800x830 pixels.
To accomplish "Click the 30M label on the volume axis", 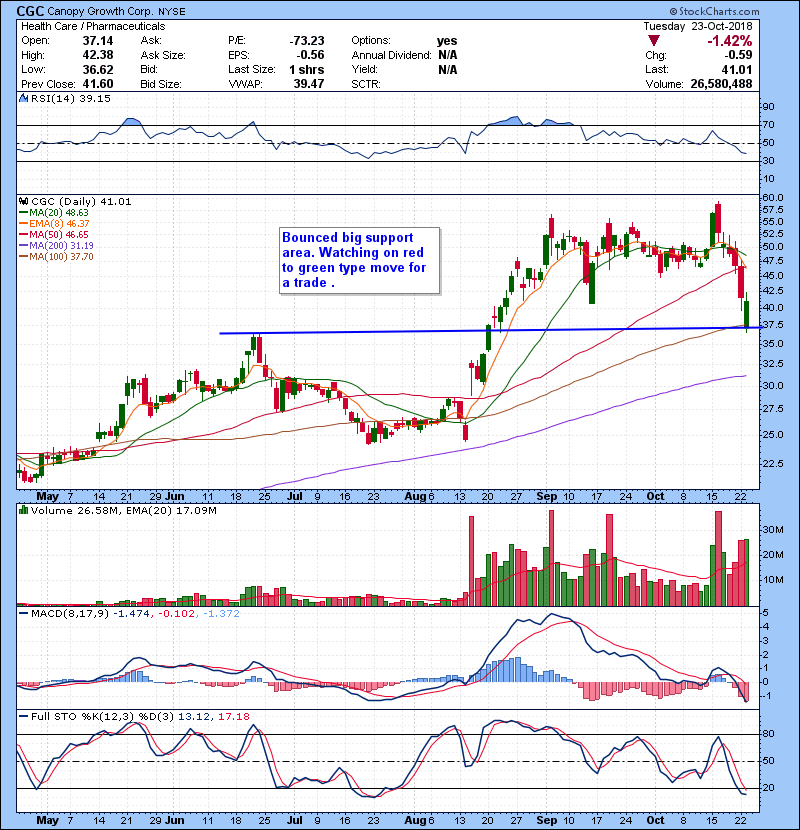I will tap(772, 530).
